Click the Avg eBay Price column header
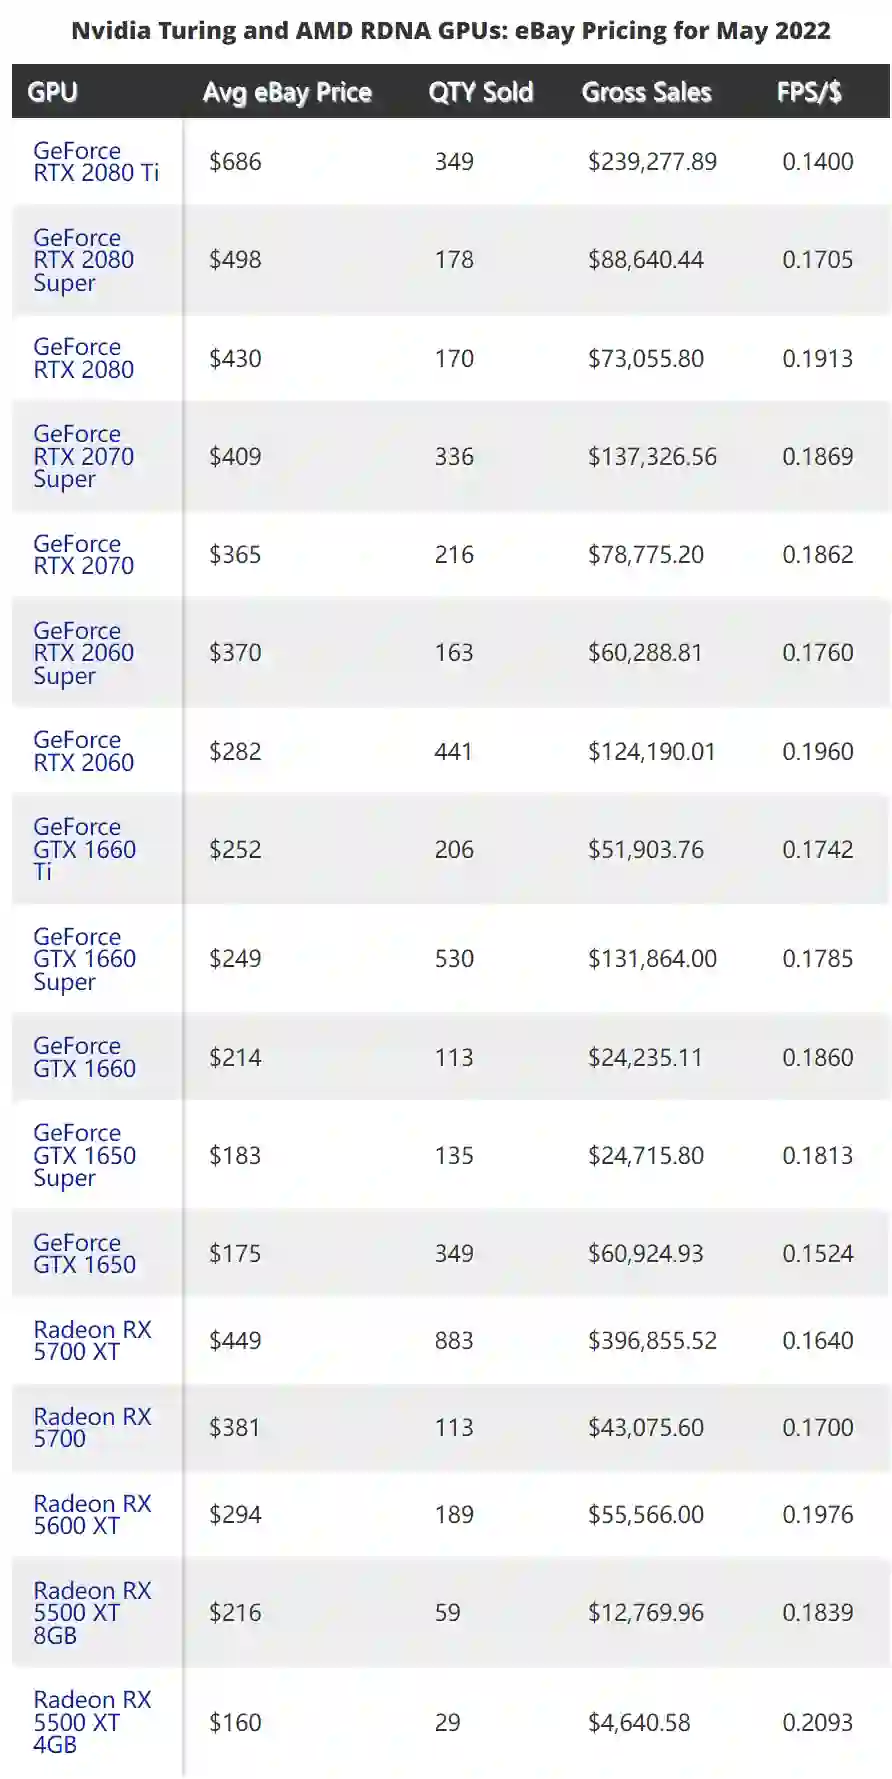Image resolution: width=892 pixels, height=1779 pixels. coord(287,92)
